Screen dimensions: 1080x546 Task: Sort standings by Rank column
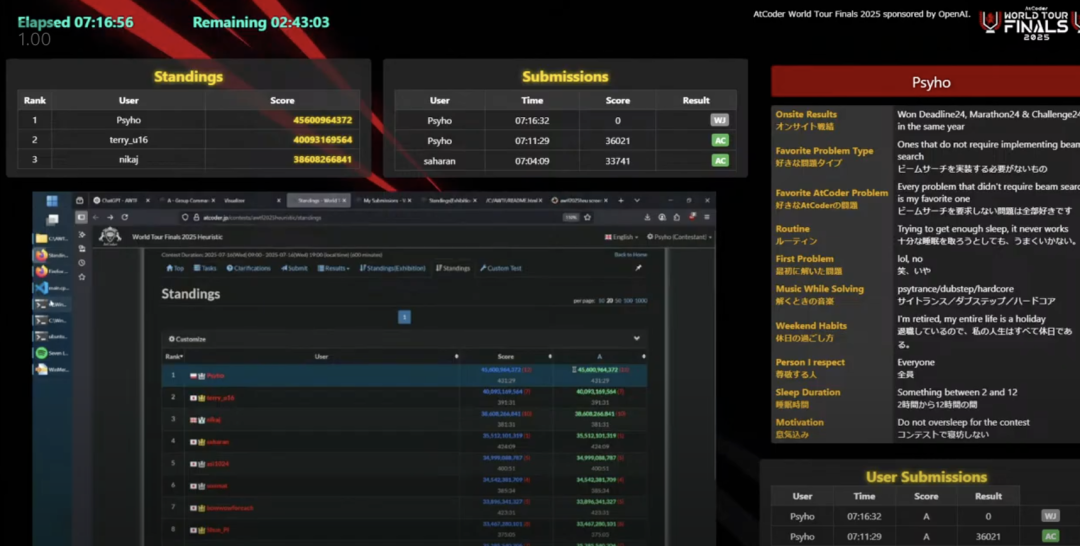click(x=174, y=357)
